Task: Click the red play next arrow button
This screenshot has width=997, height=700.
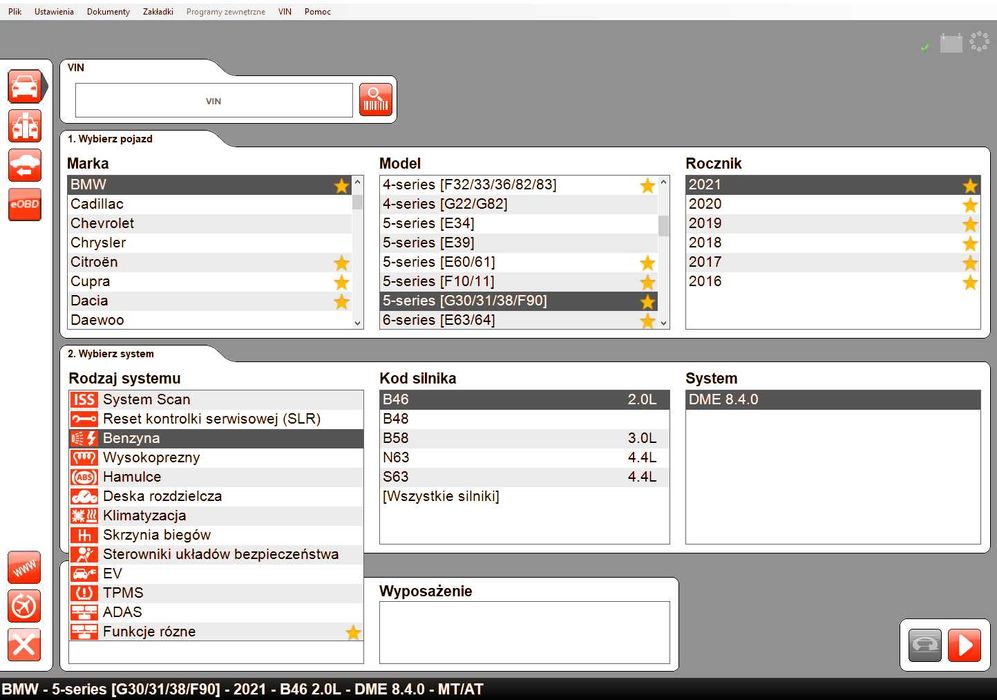Action: pyautogui.click(x=964, y=645)
